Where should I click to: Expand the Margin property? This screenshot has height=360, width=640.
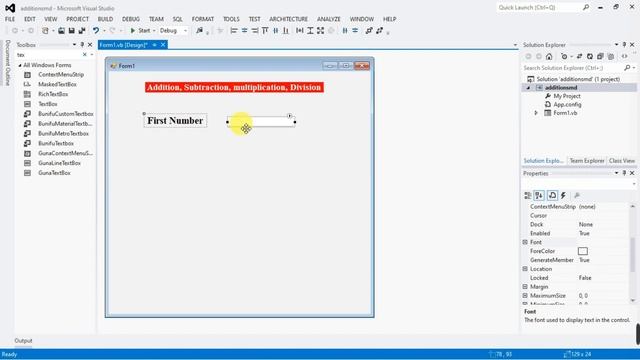pos(525,287)
